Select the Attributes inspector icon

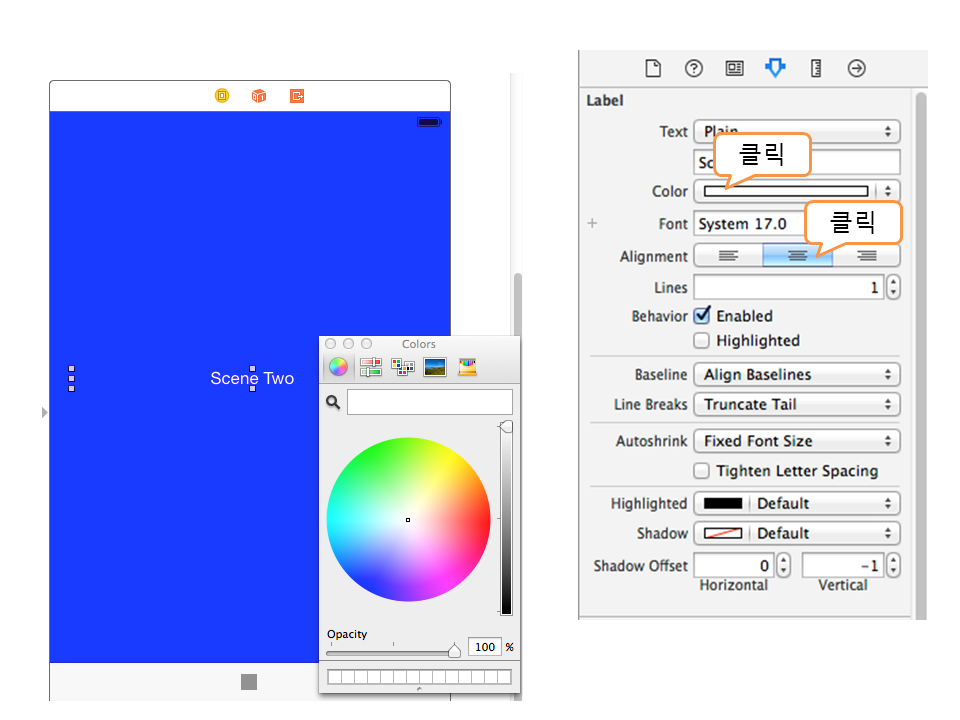[775, 68]
